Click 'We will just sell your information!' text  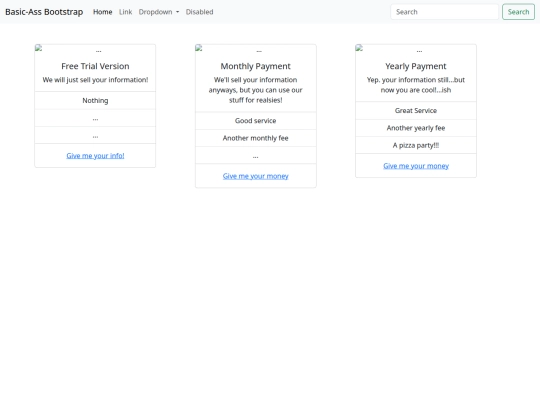(x=95, y=80)
